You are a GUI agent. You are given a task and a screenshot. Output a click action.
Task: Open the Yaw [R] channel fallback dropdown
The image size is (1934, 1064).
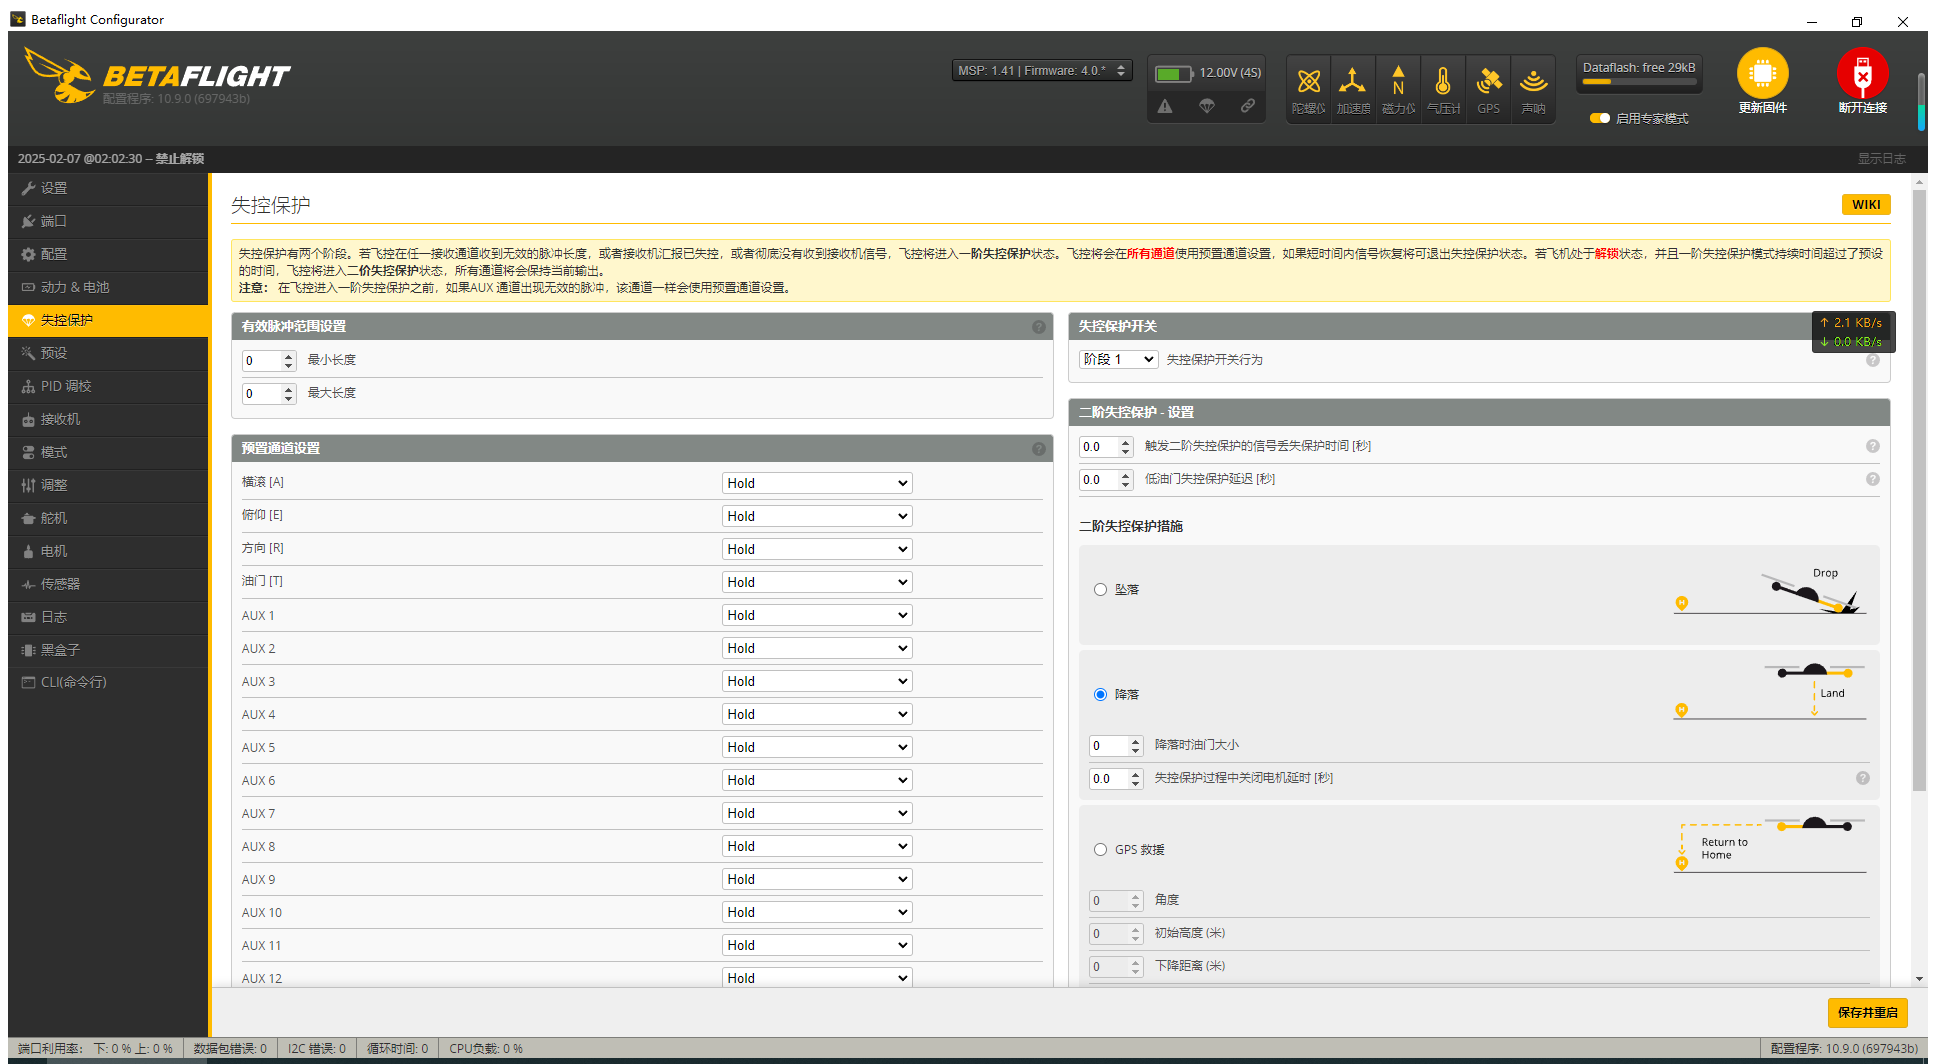pyautogui.click(x=817, y=549)
